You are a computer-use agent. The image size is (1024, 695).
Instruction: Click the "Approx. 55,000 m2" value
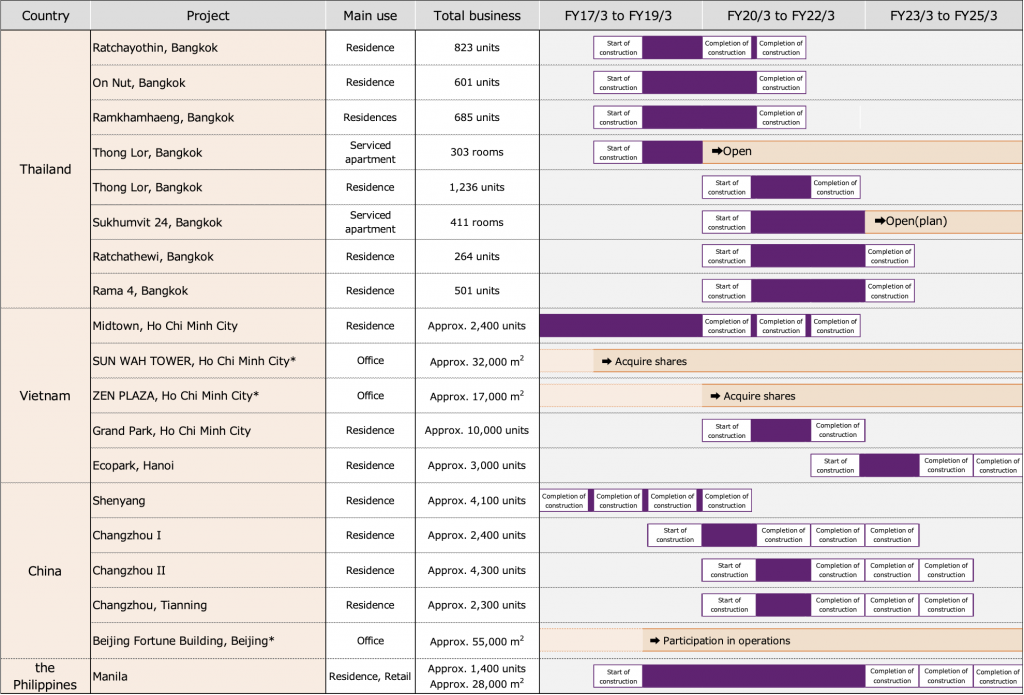pos(477,641)
